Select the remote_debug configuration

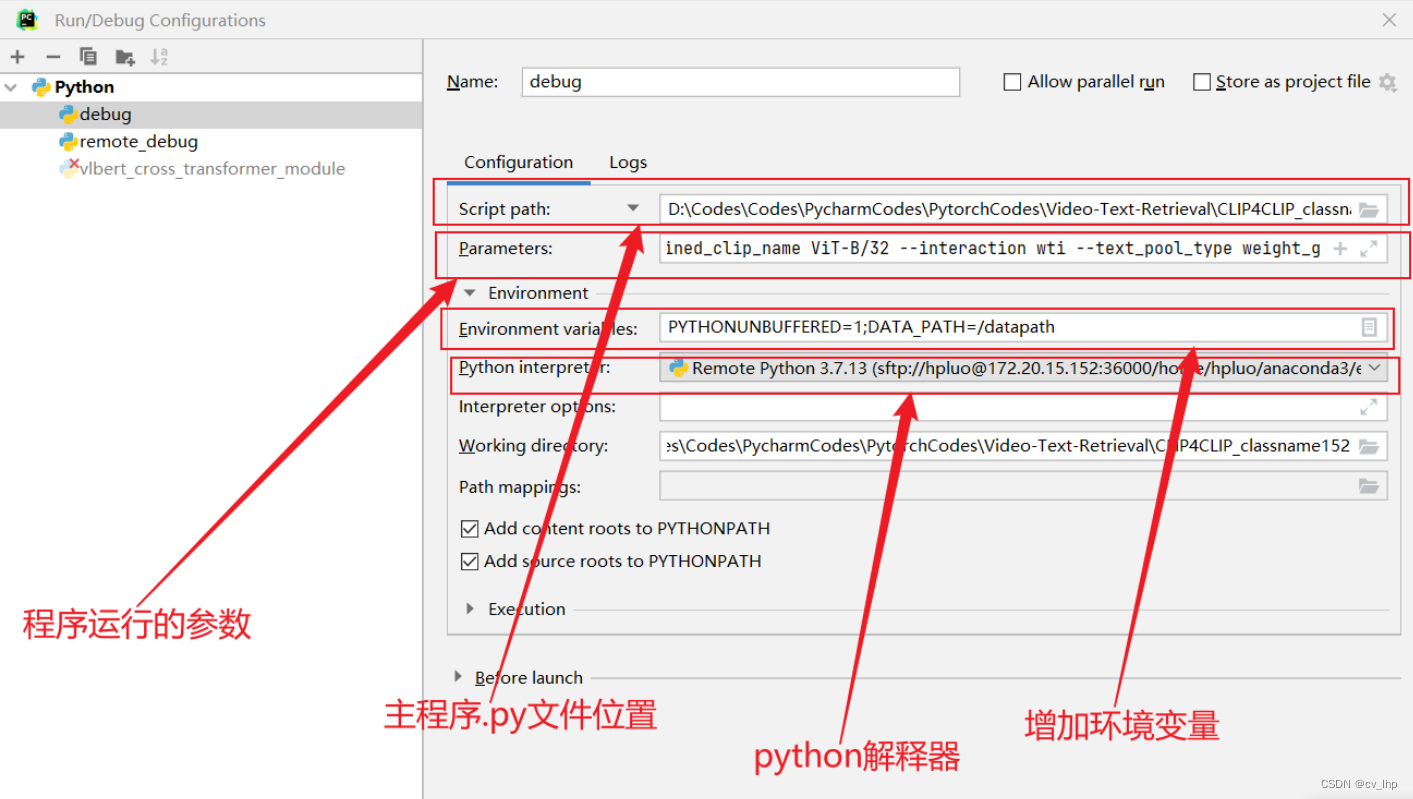(211, 141)
